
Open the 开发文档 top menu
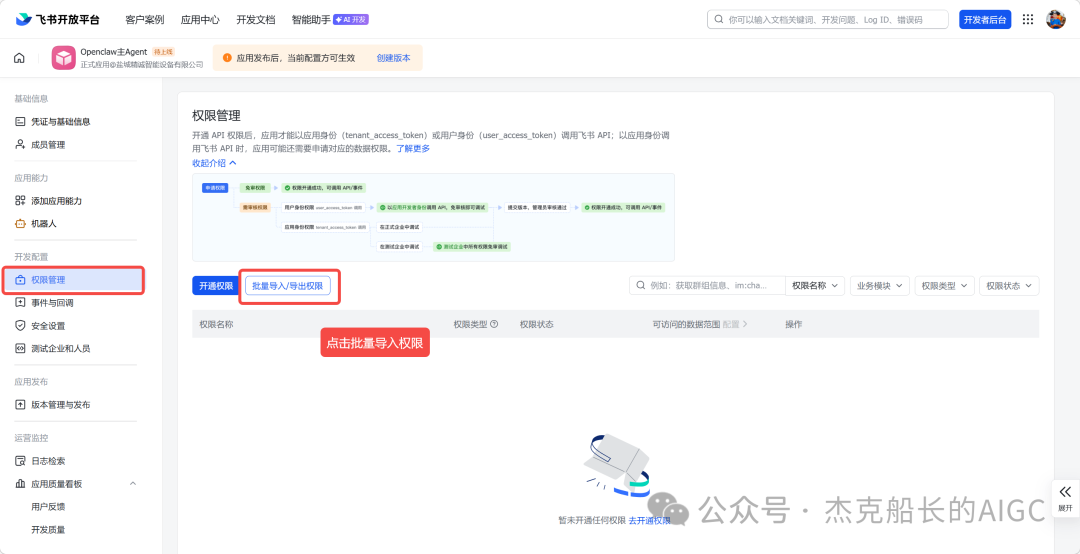click(256, 20)
